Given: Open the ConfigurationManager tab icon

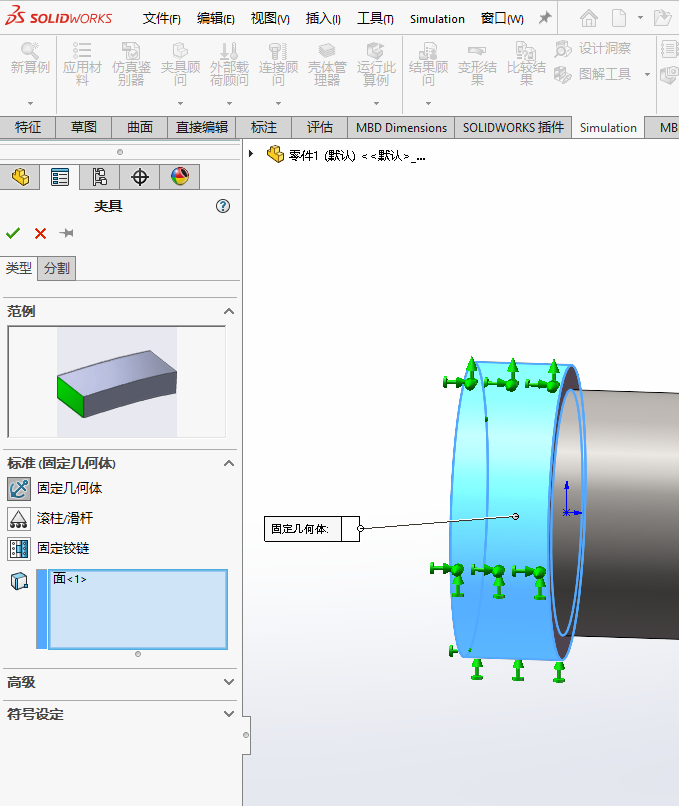Looking at the screenshot, I should pyautogui.click(x=99, y=177).
